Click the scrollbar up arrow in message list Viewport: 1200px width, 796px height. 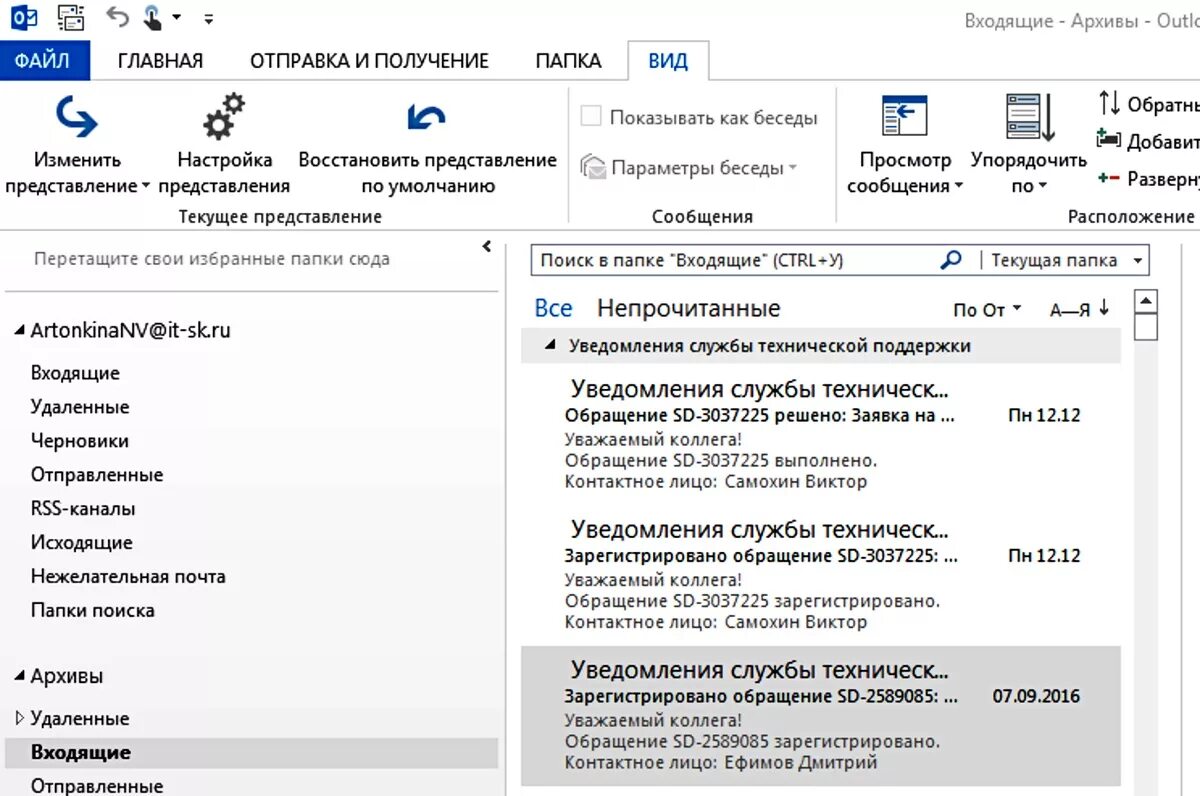tap(1146, 301)
